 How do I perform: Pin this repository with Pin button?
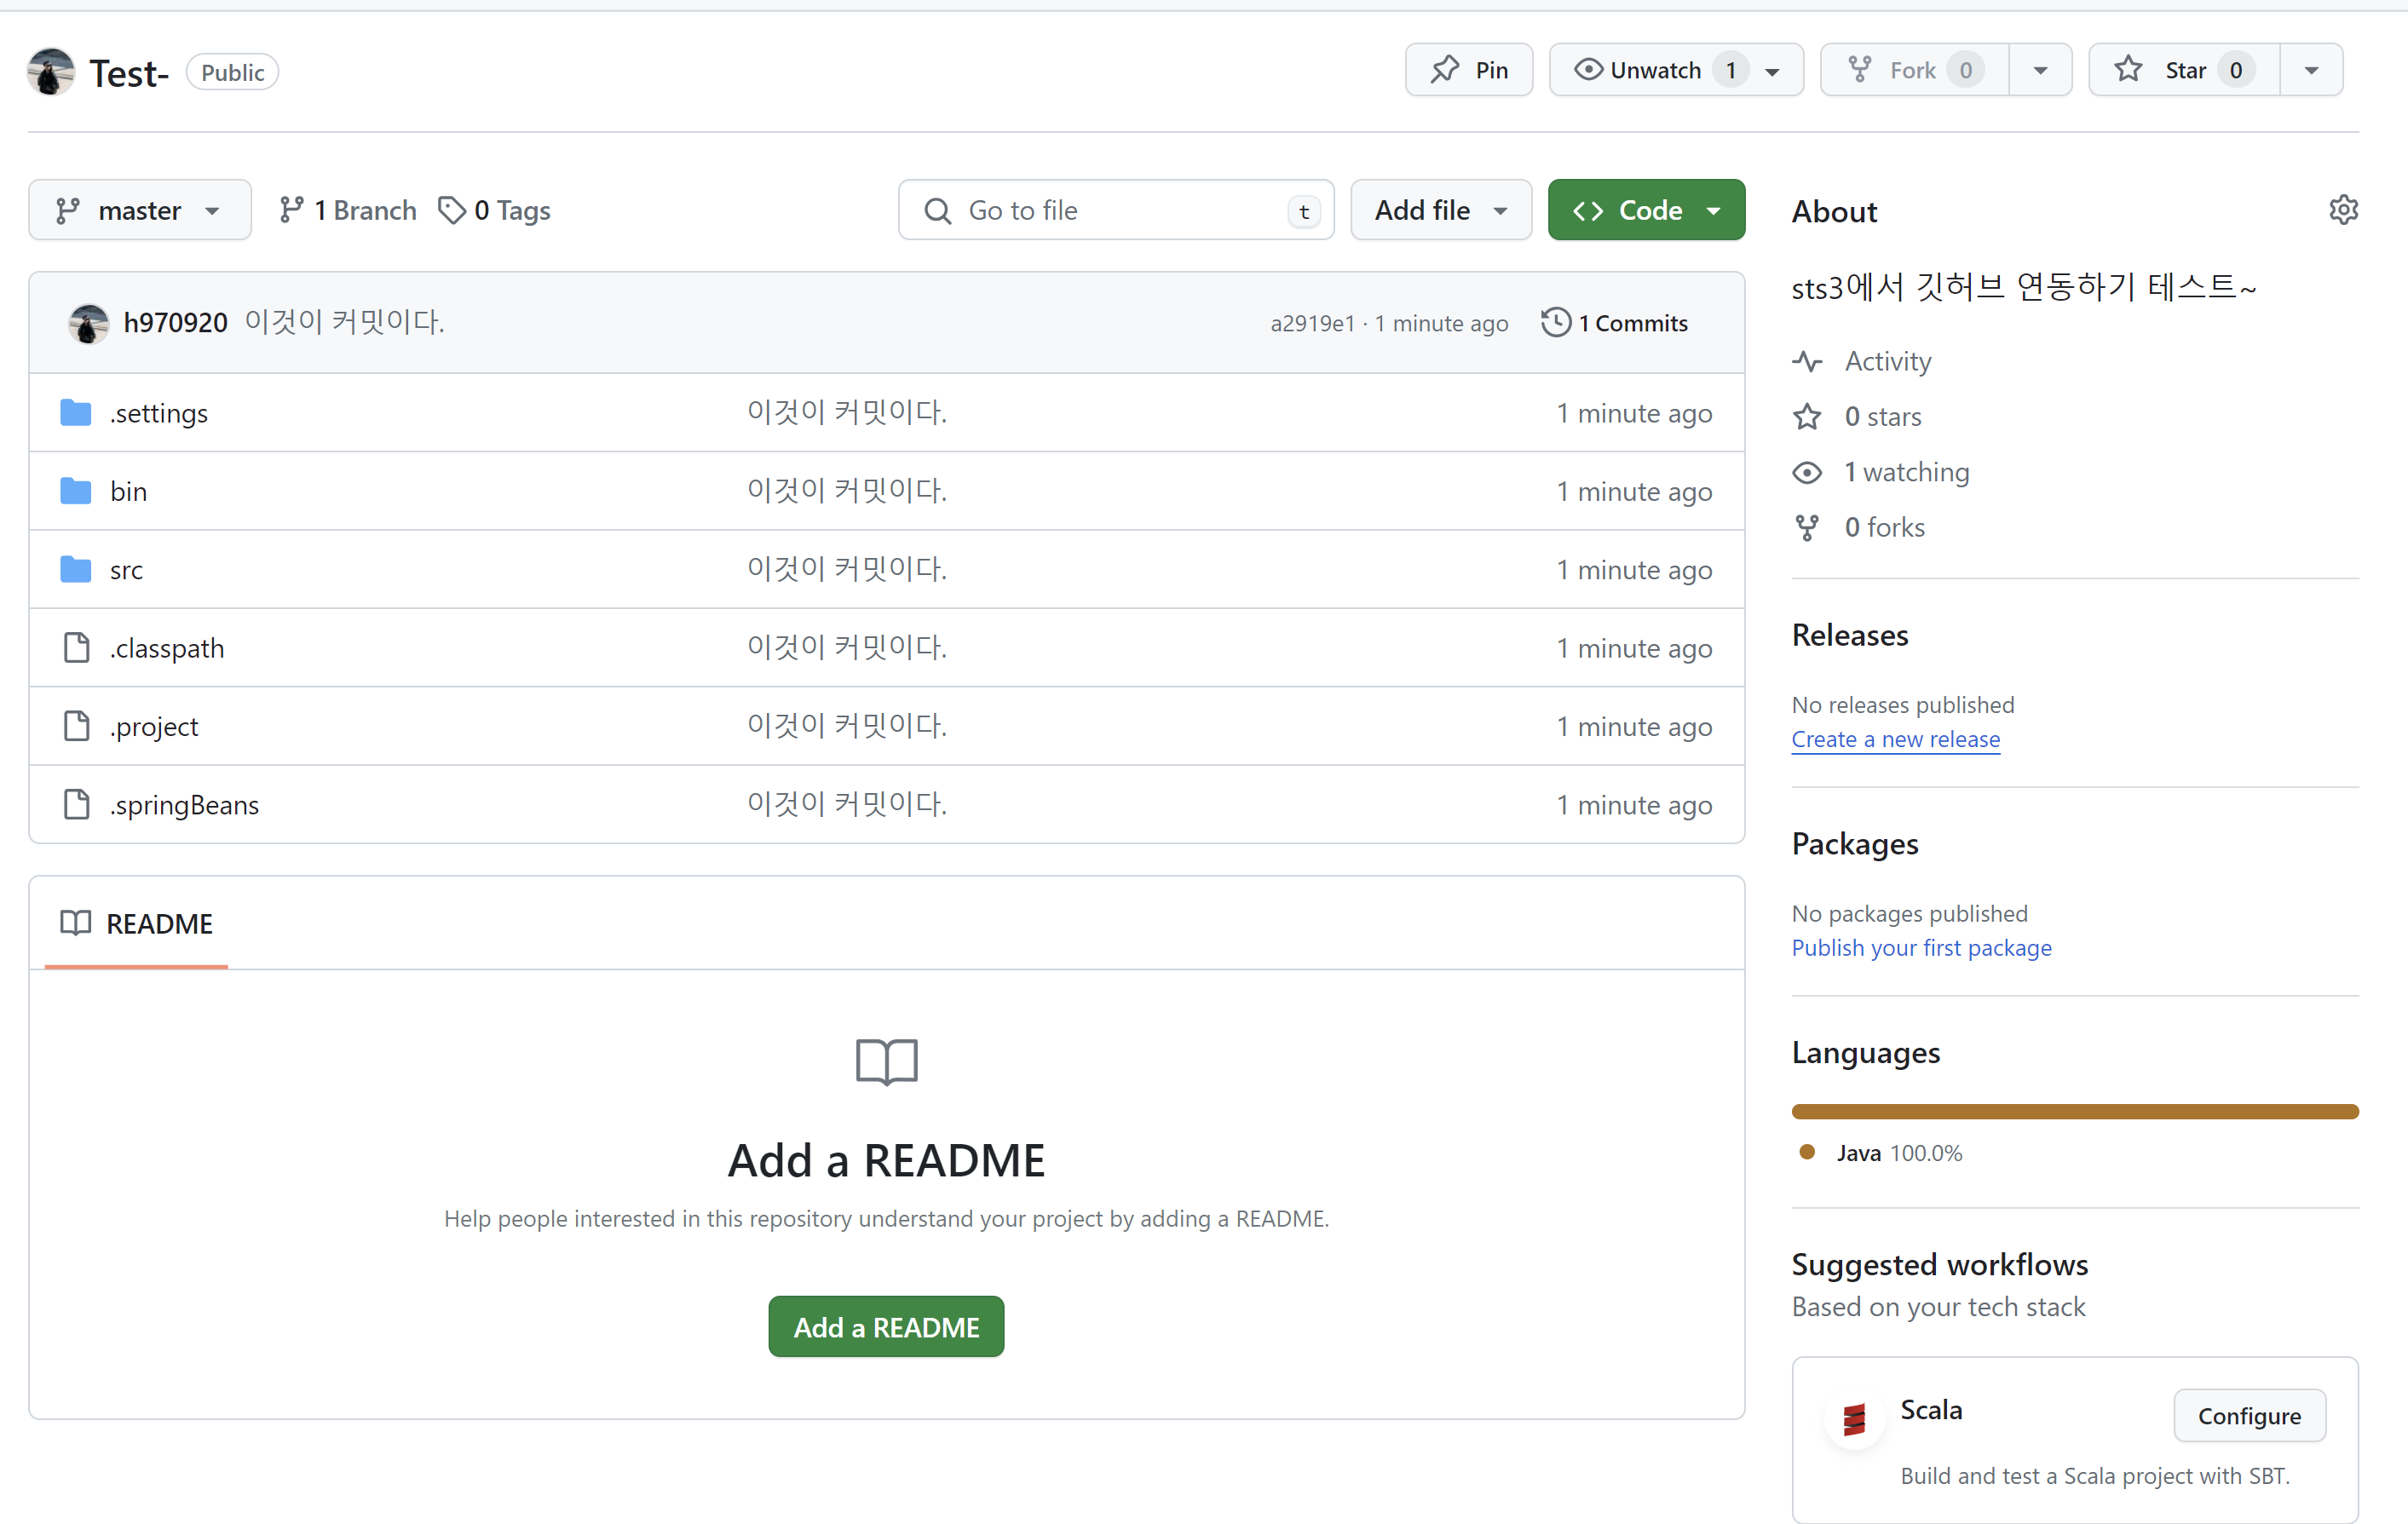tap(1468, 70)
